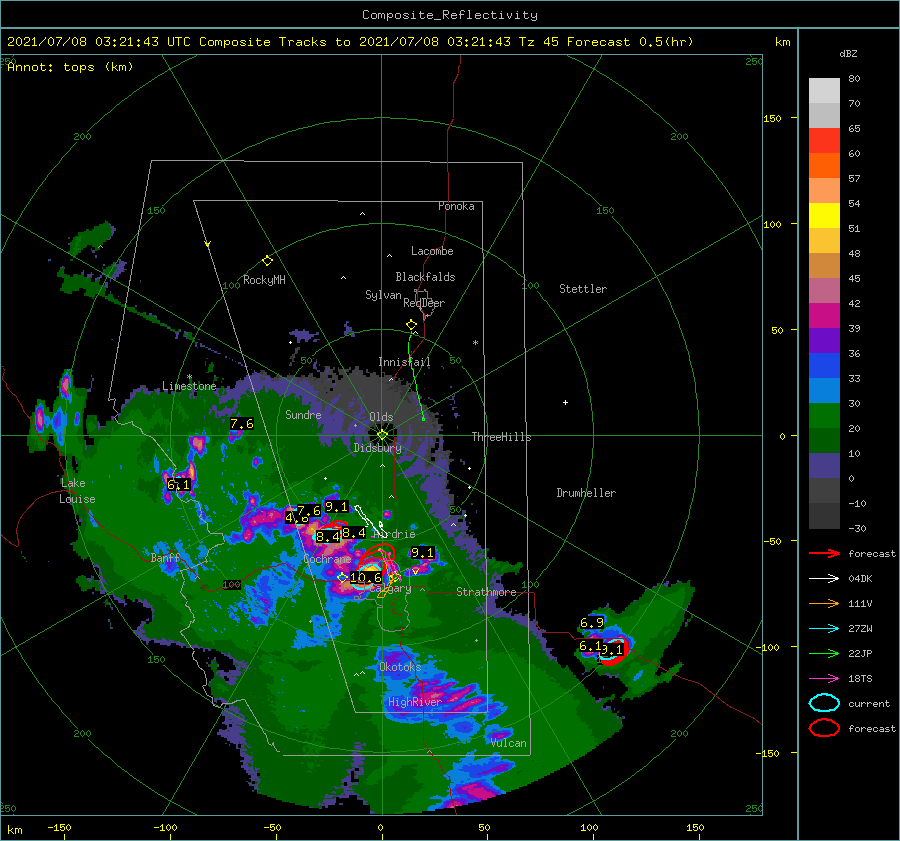
Task: Click the radar center marker at Olds
Action: click(x=382, y=435)
